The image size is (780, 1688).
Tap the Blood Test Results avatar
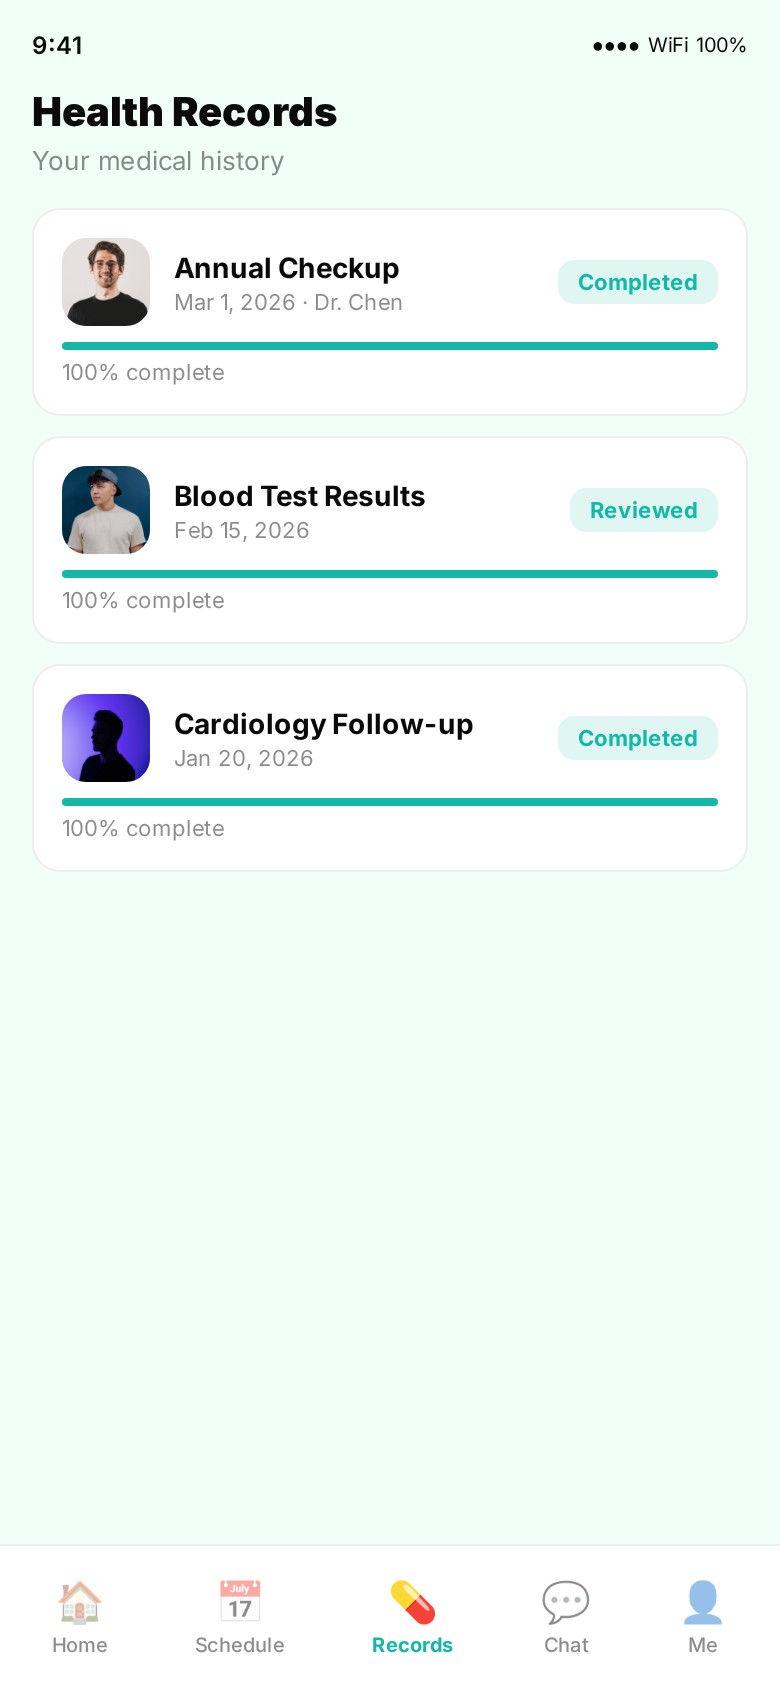point(106,510)
